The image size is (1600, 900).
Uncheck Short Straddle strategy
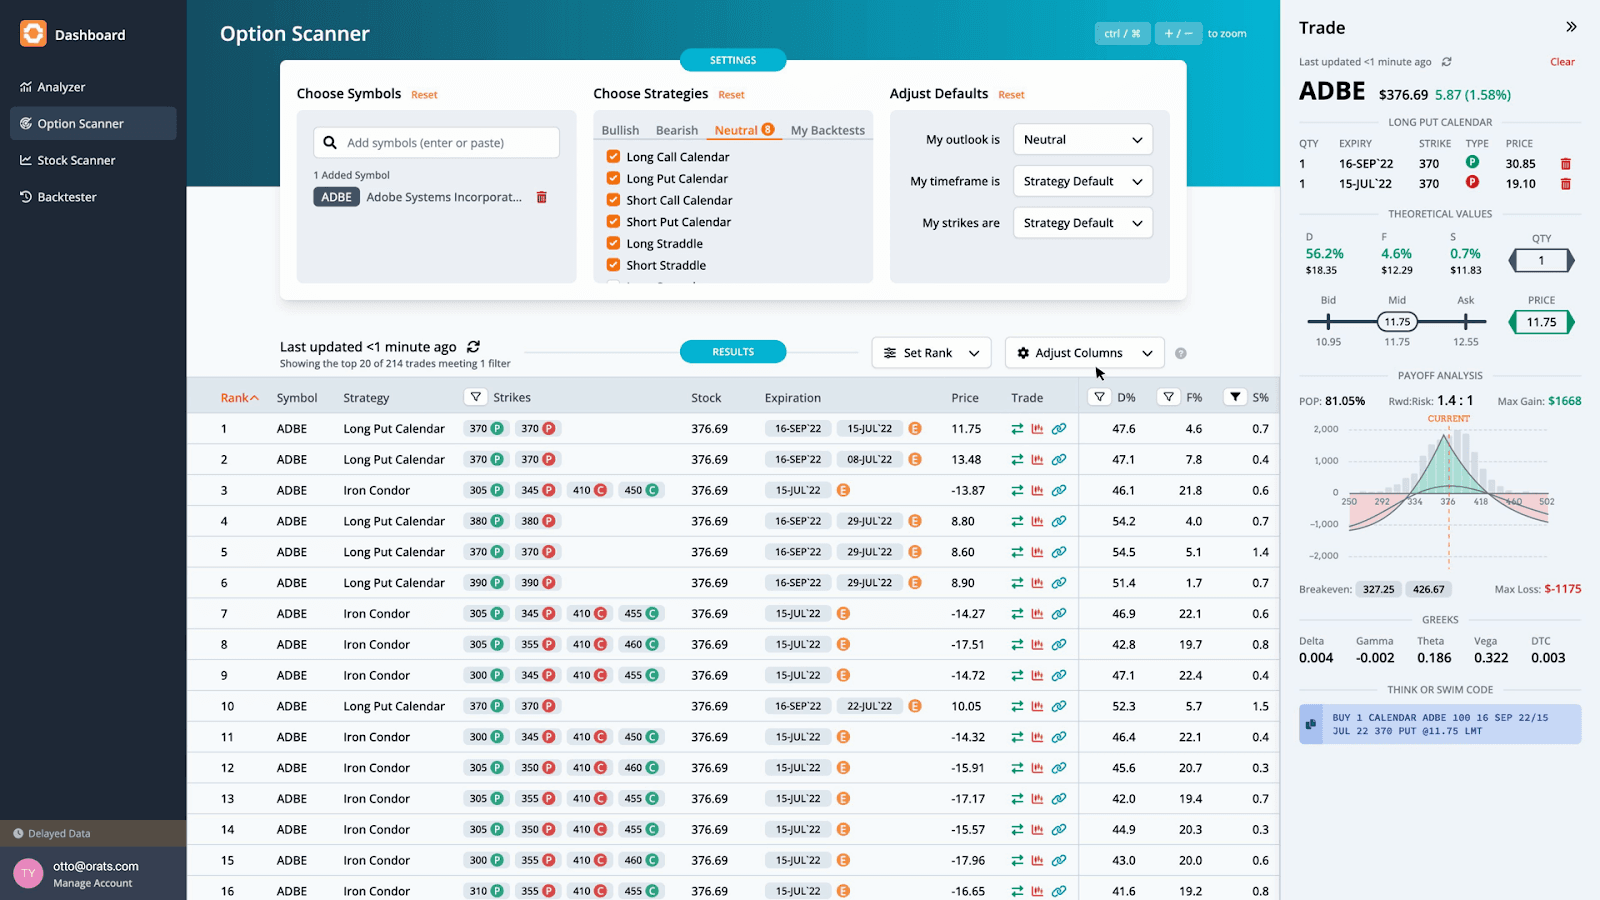(x=613, y=265)
